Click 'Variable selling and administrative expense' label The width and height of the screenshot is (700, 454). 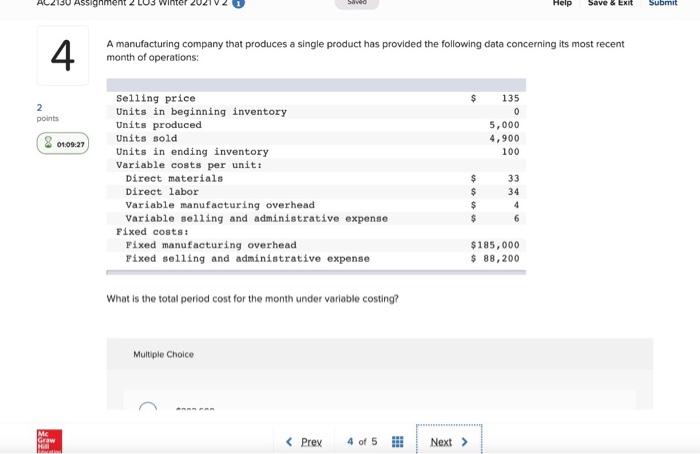(x=257, y=218)
